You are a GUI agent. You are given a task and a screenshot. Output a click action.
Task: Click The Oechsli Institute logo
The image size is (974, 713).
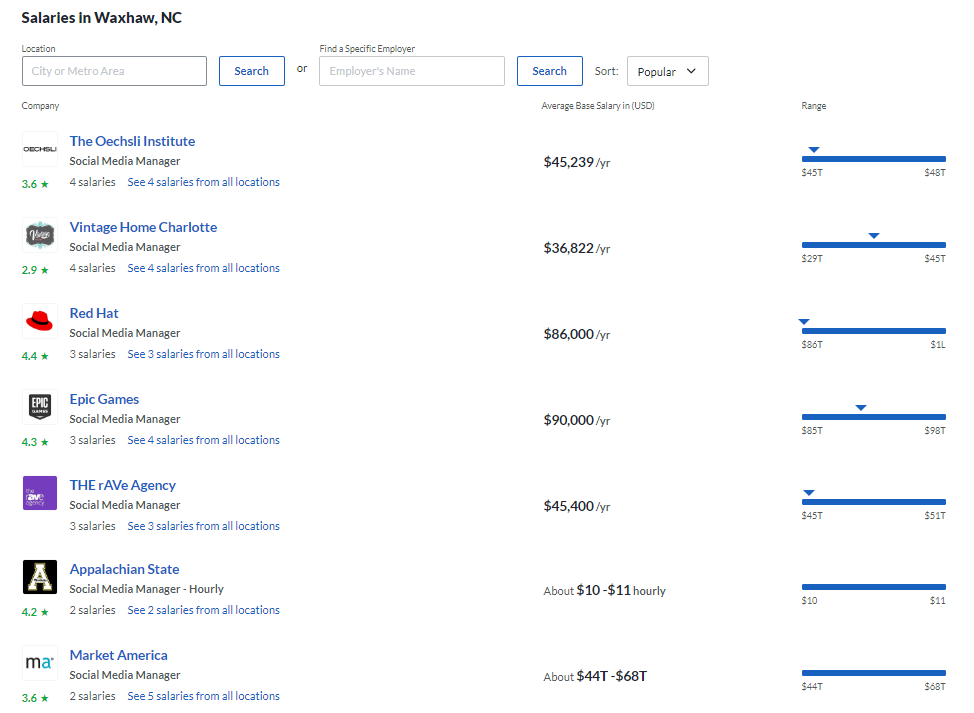(40, 149)
